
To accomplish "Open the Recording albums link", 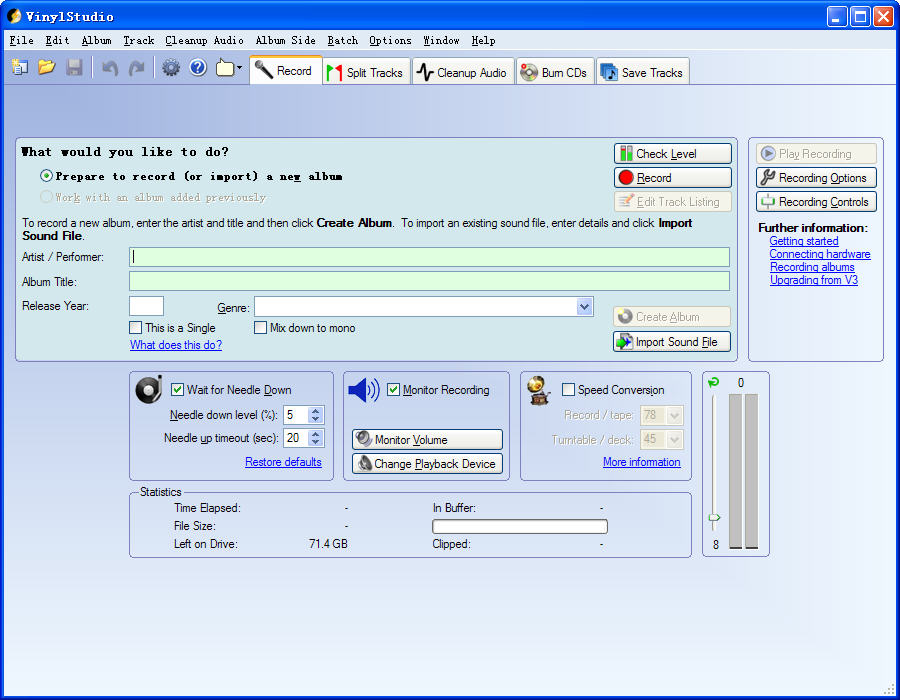I will [812, 267].
